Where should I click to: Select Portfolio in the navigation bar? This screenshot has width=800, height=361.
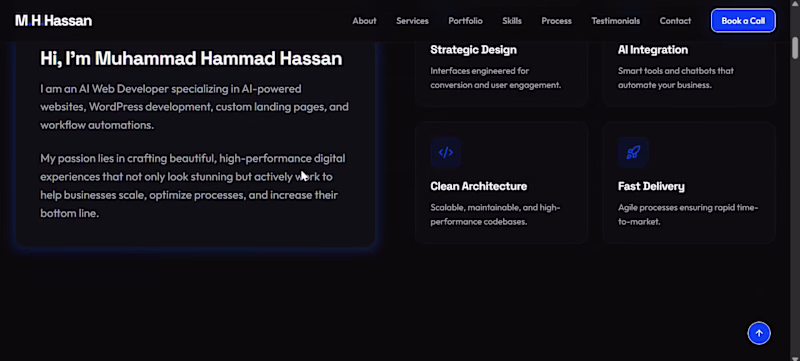[x=465, y=21]
